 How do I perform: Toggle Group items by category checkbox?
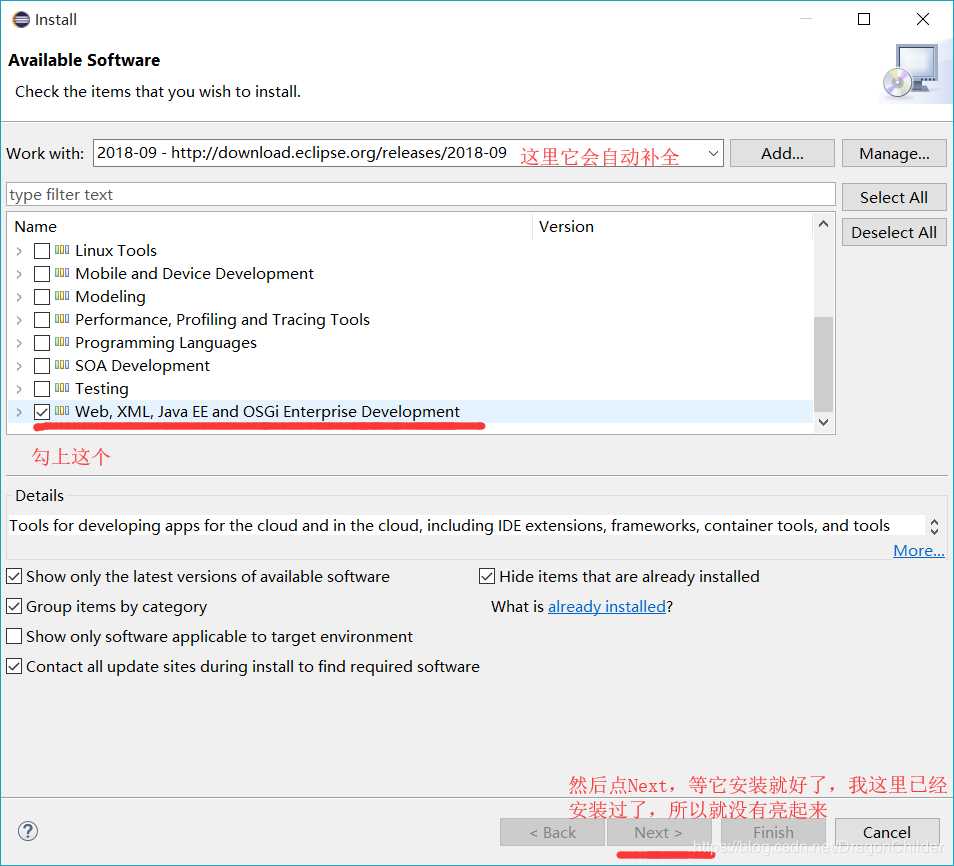click(14, 606)
